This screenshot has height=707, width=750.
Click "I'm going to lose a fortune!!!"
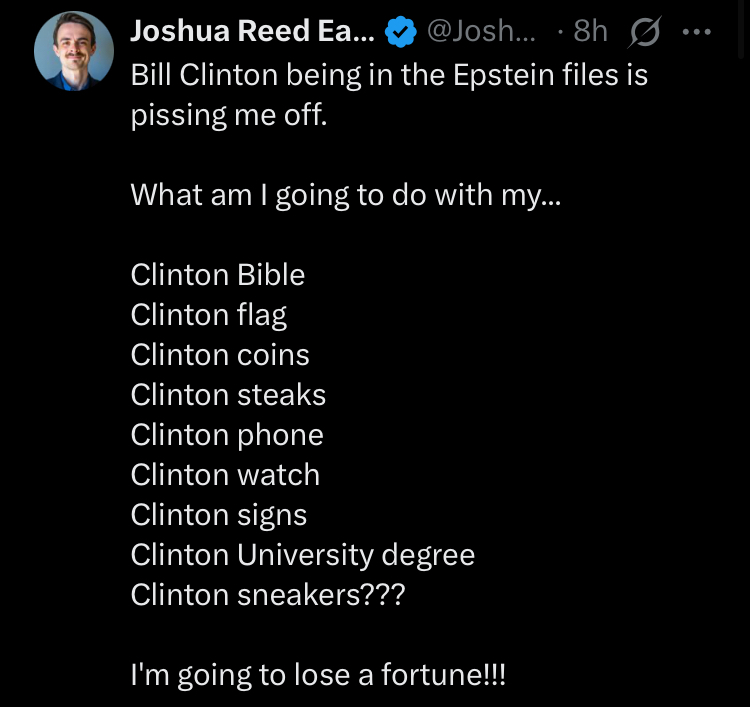point(319,675)
